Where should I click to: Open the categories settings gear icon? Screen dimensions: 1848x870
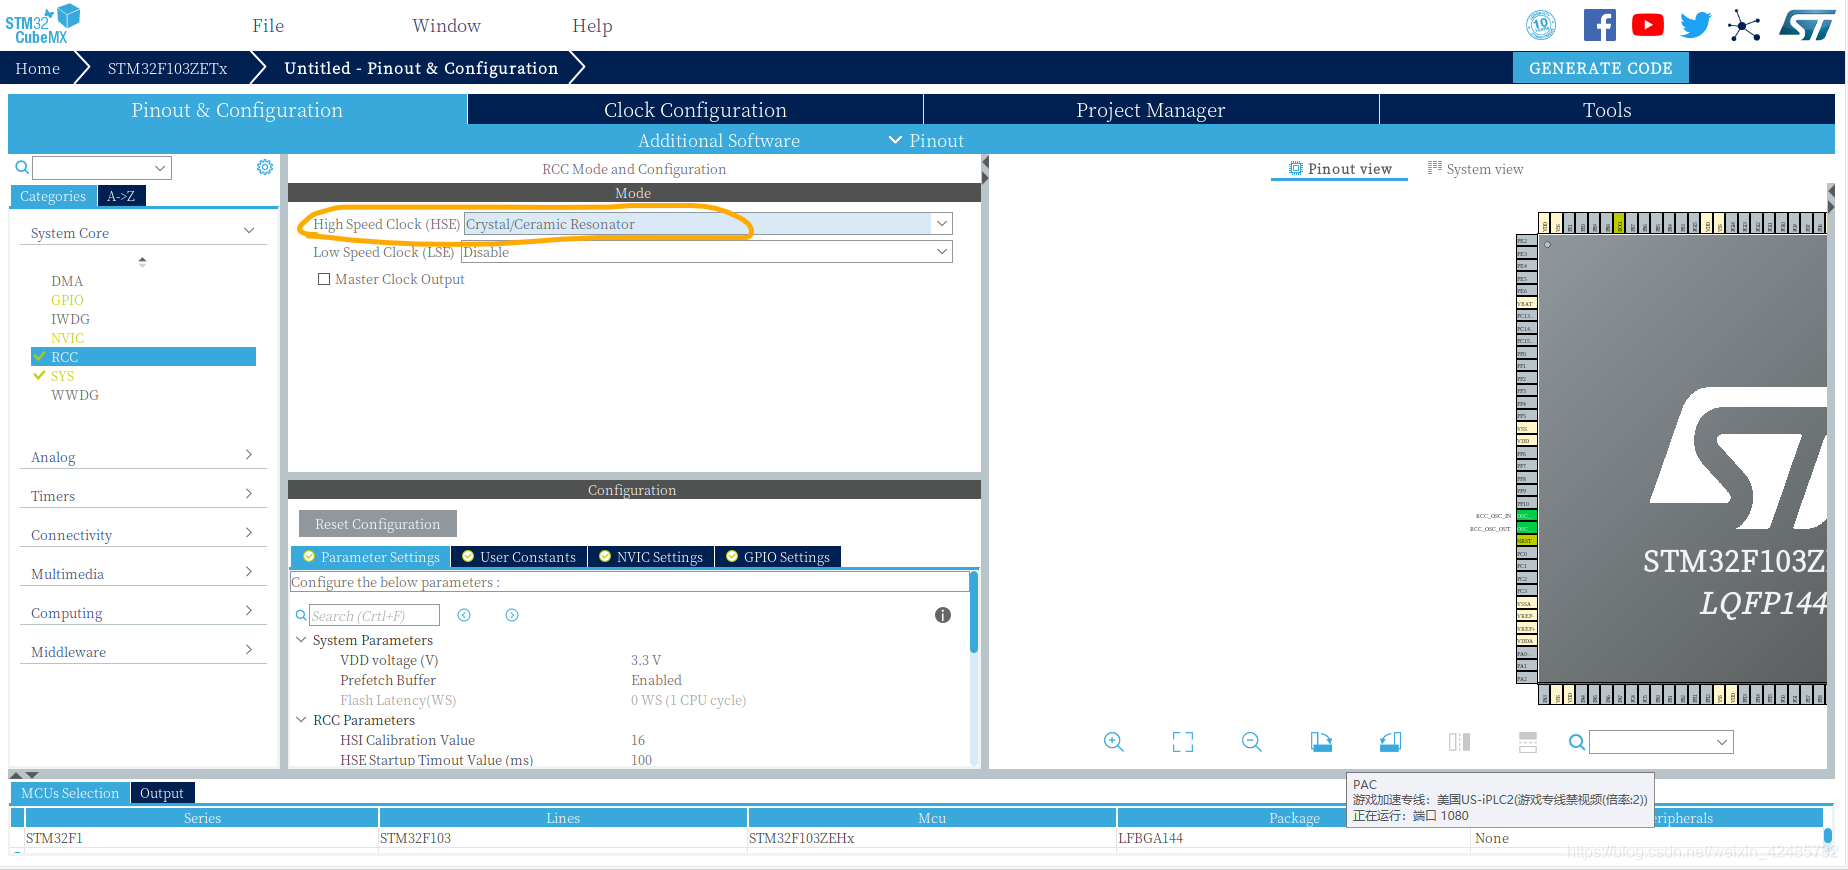[265, 167]
